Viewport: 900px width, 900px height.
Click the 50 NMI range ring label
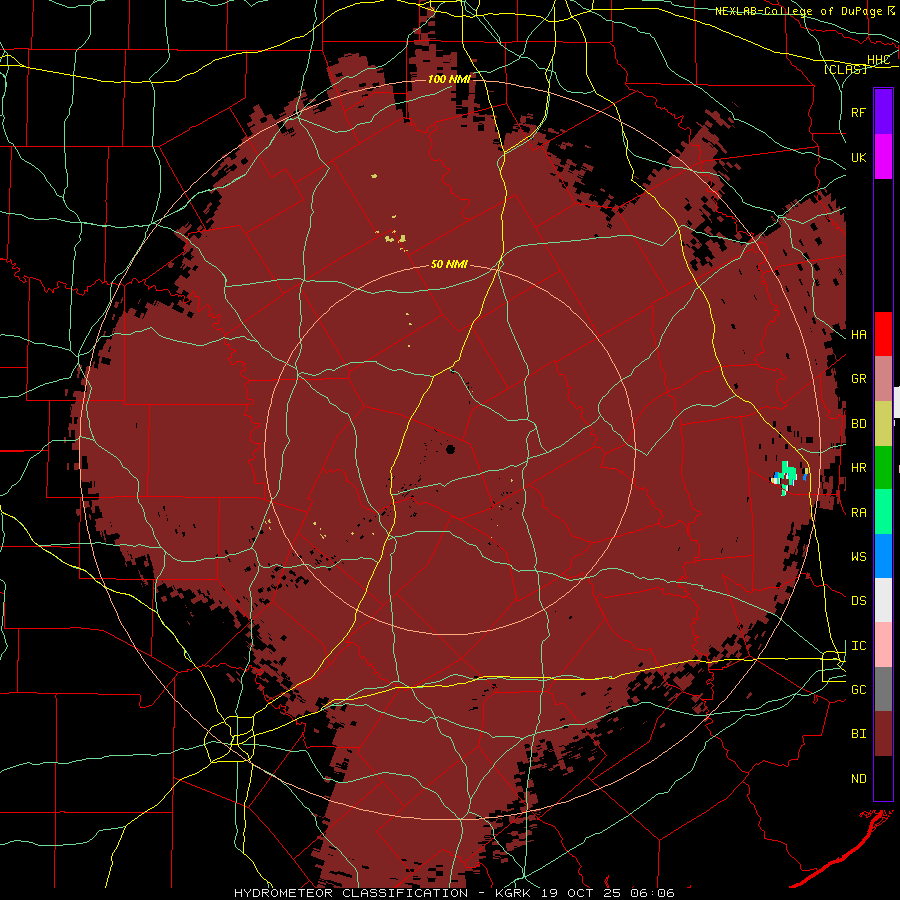449,265
